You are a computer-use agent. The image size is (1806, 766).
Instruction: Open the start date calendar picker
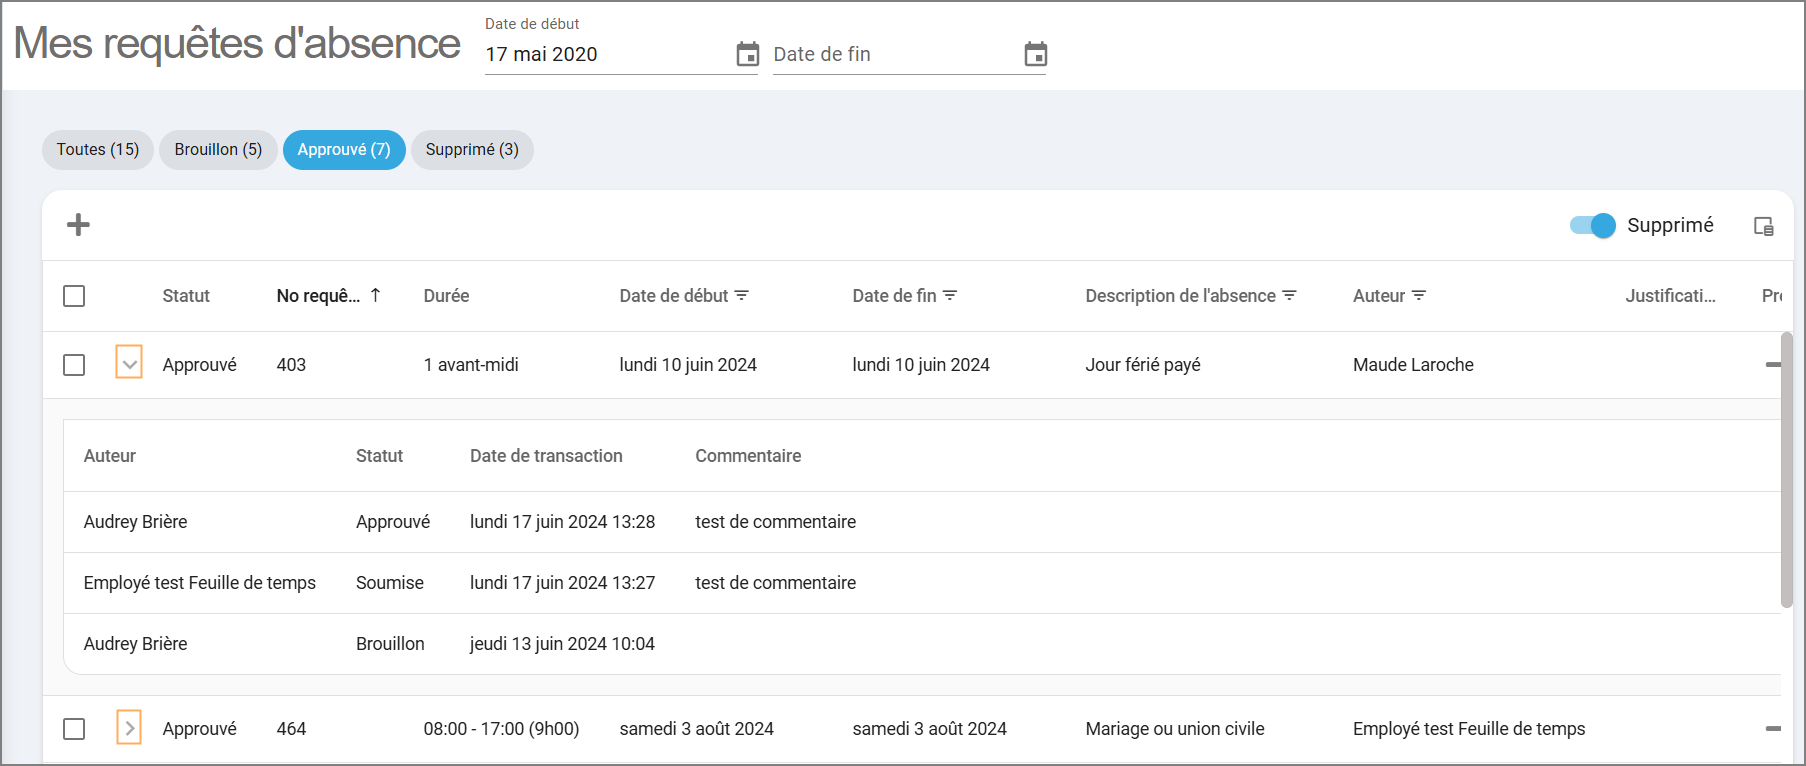[x=747, y=54]
